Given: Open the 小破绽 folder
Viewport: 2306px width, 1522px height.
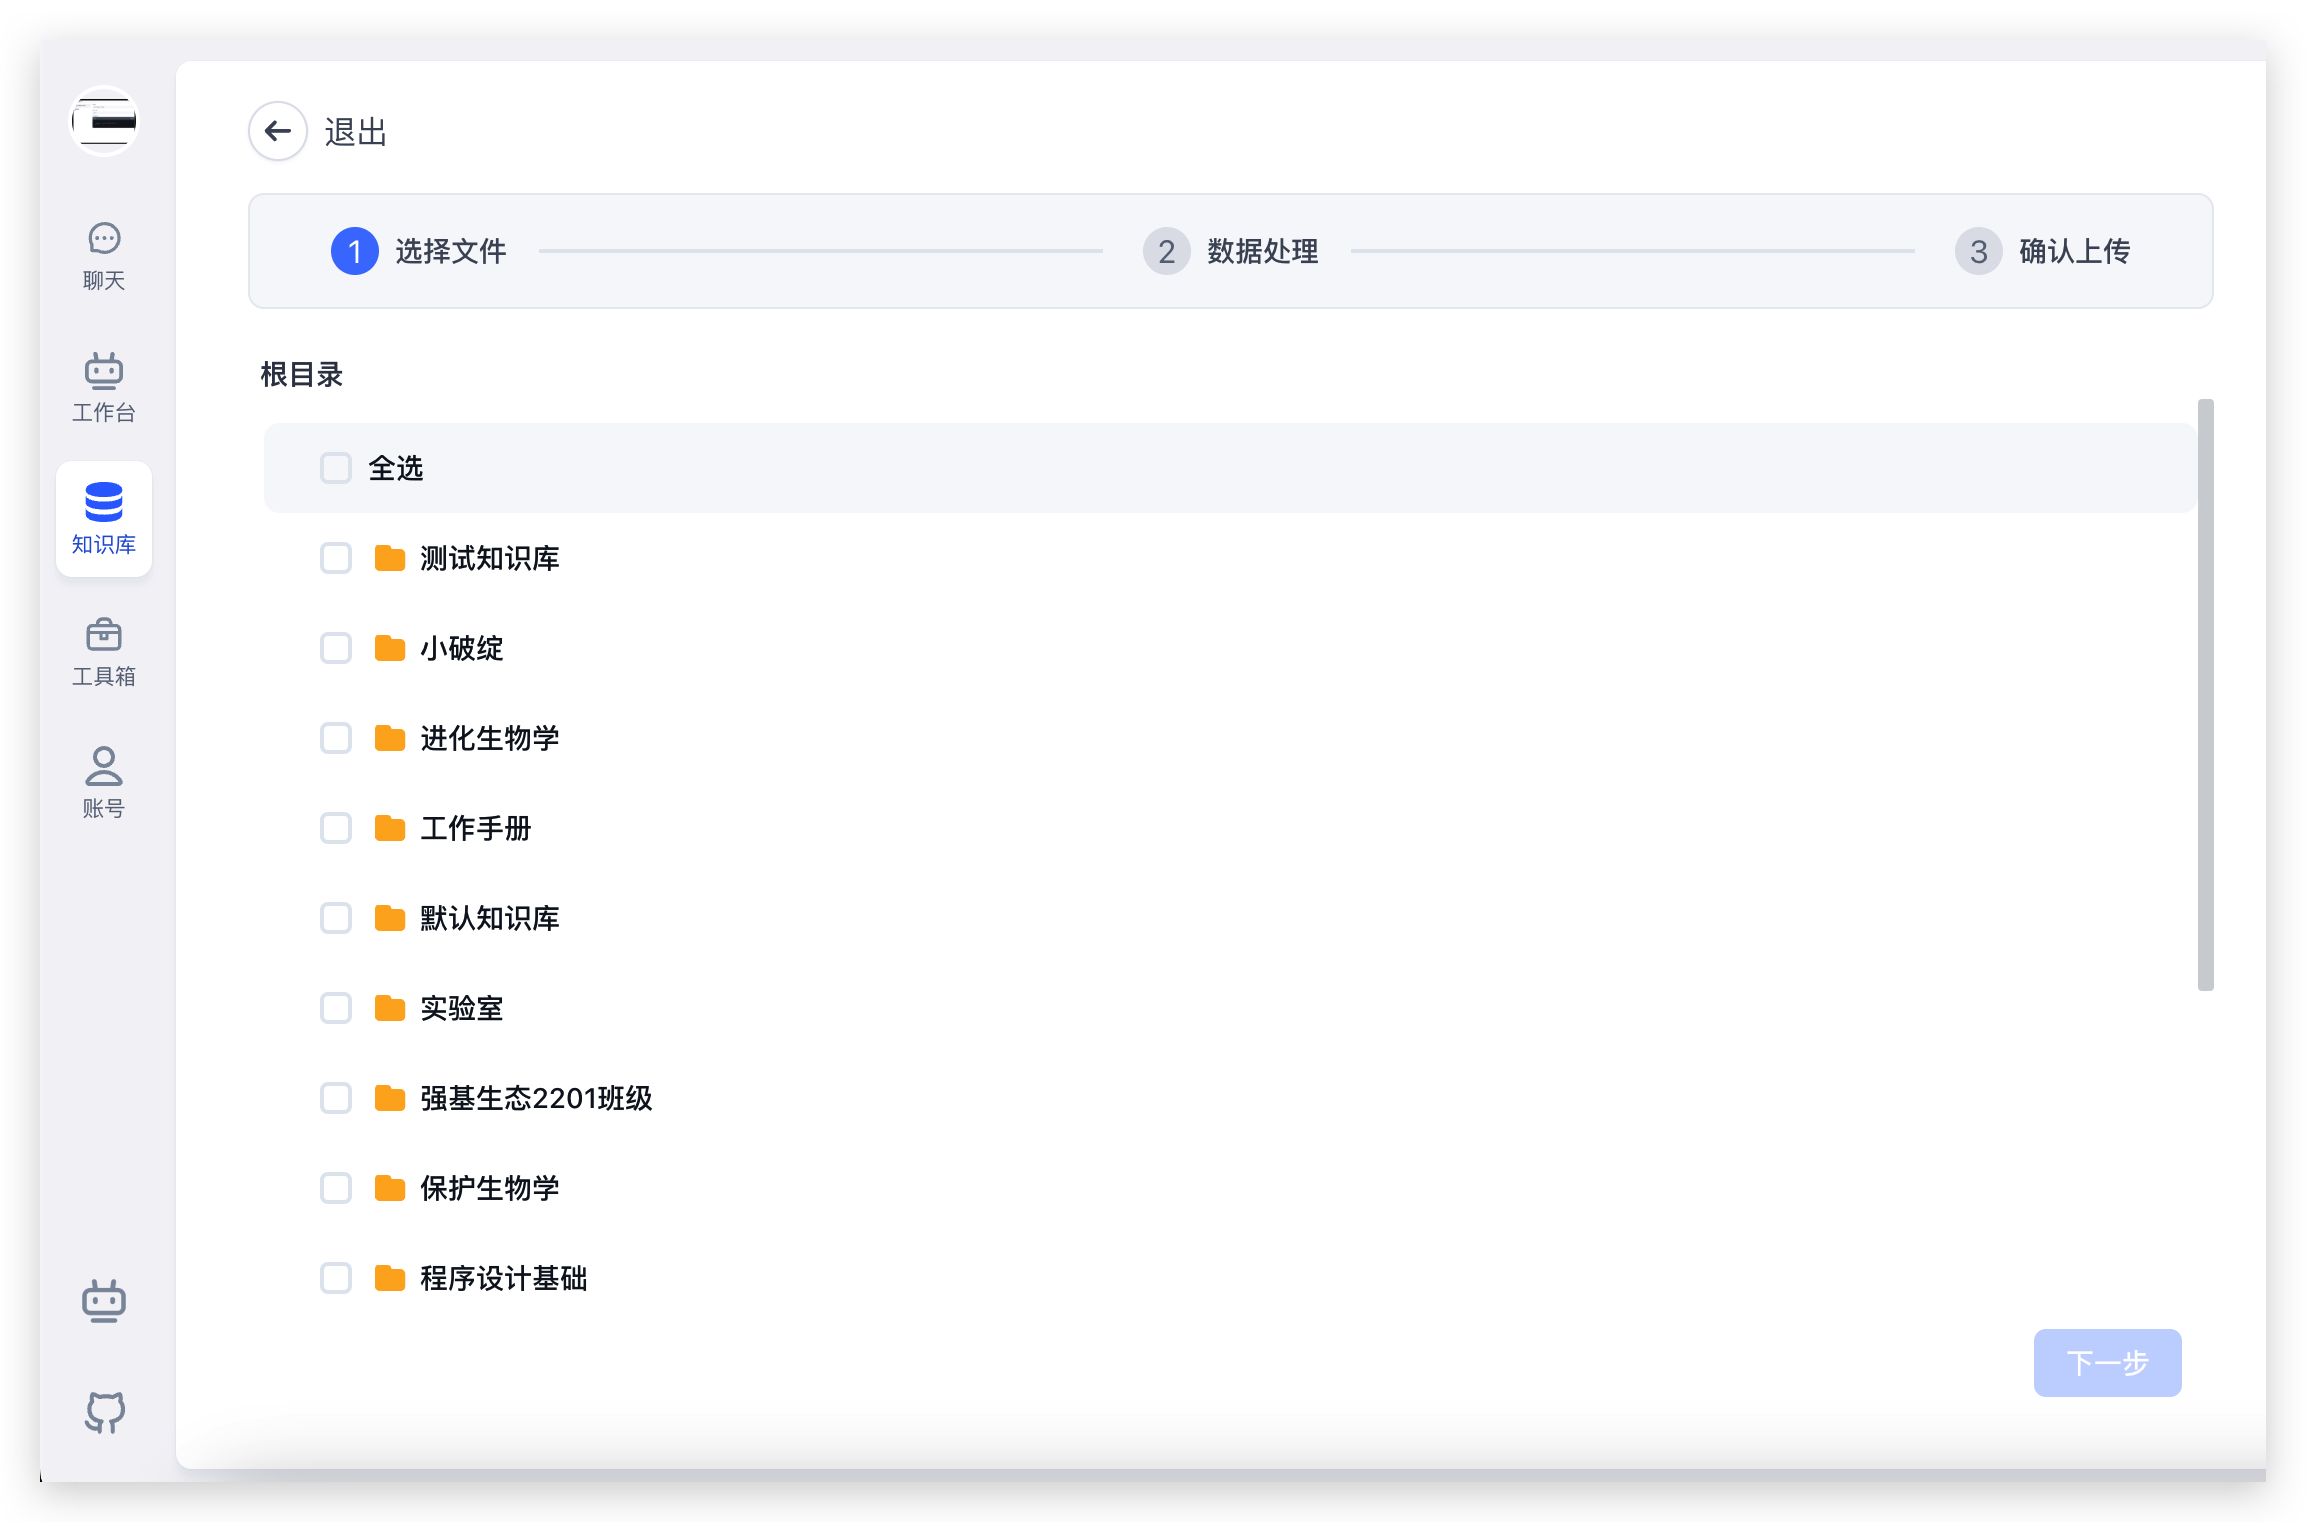Looking at the screenshot, I should point(461,648).
